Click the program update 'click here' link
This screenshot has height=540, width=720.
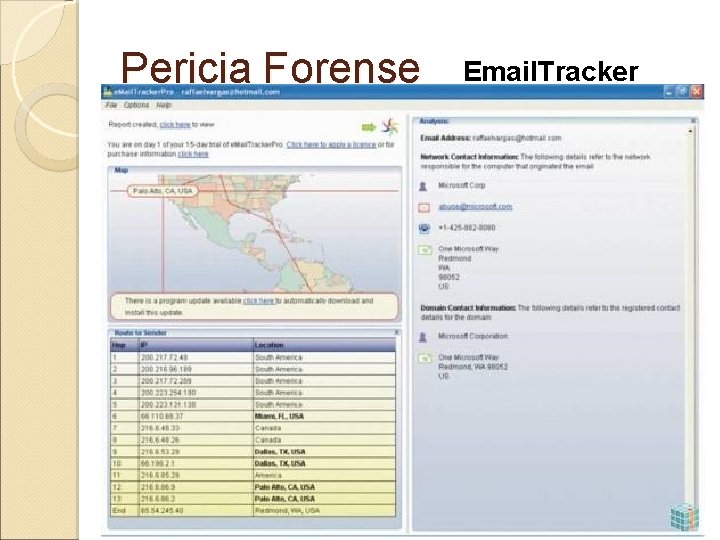click(x=259, y=301)
